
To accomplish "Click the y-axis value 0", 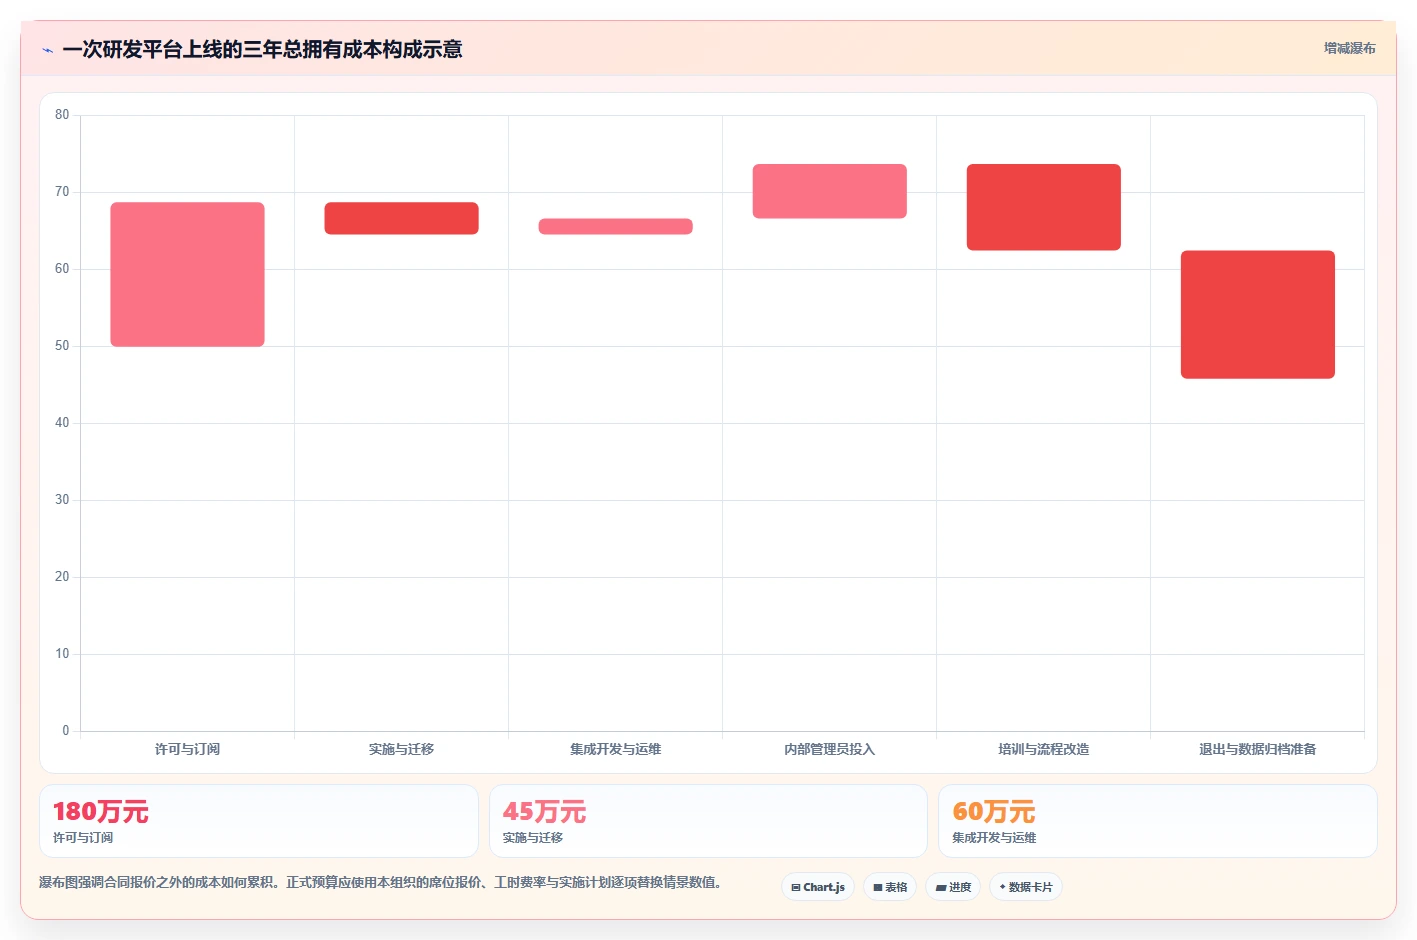I will [66, 731].
